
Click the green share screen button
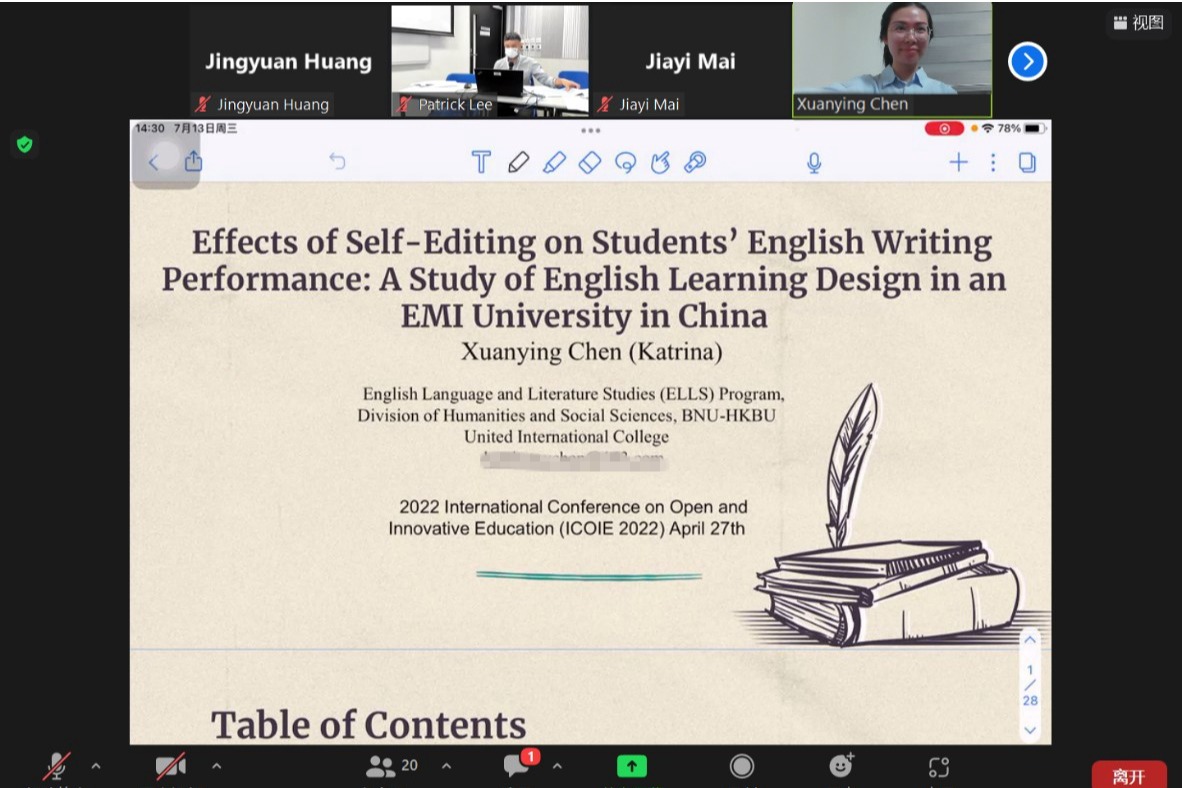click(x=631, y=766)
